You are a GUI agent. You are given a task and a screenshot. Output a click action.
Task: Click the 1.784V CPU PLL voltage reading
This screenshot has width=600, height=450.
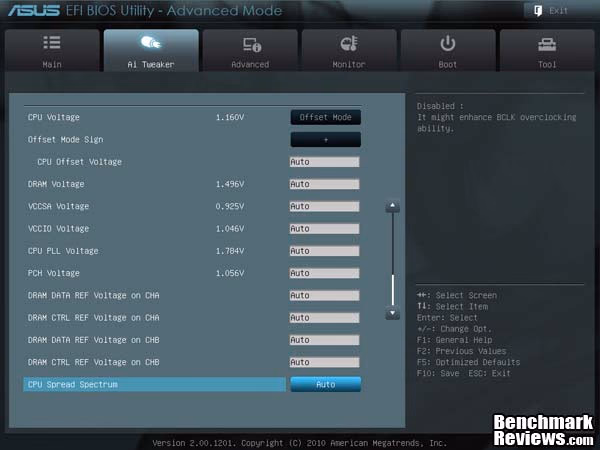tap(230, 251)
